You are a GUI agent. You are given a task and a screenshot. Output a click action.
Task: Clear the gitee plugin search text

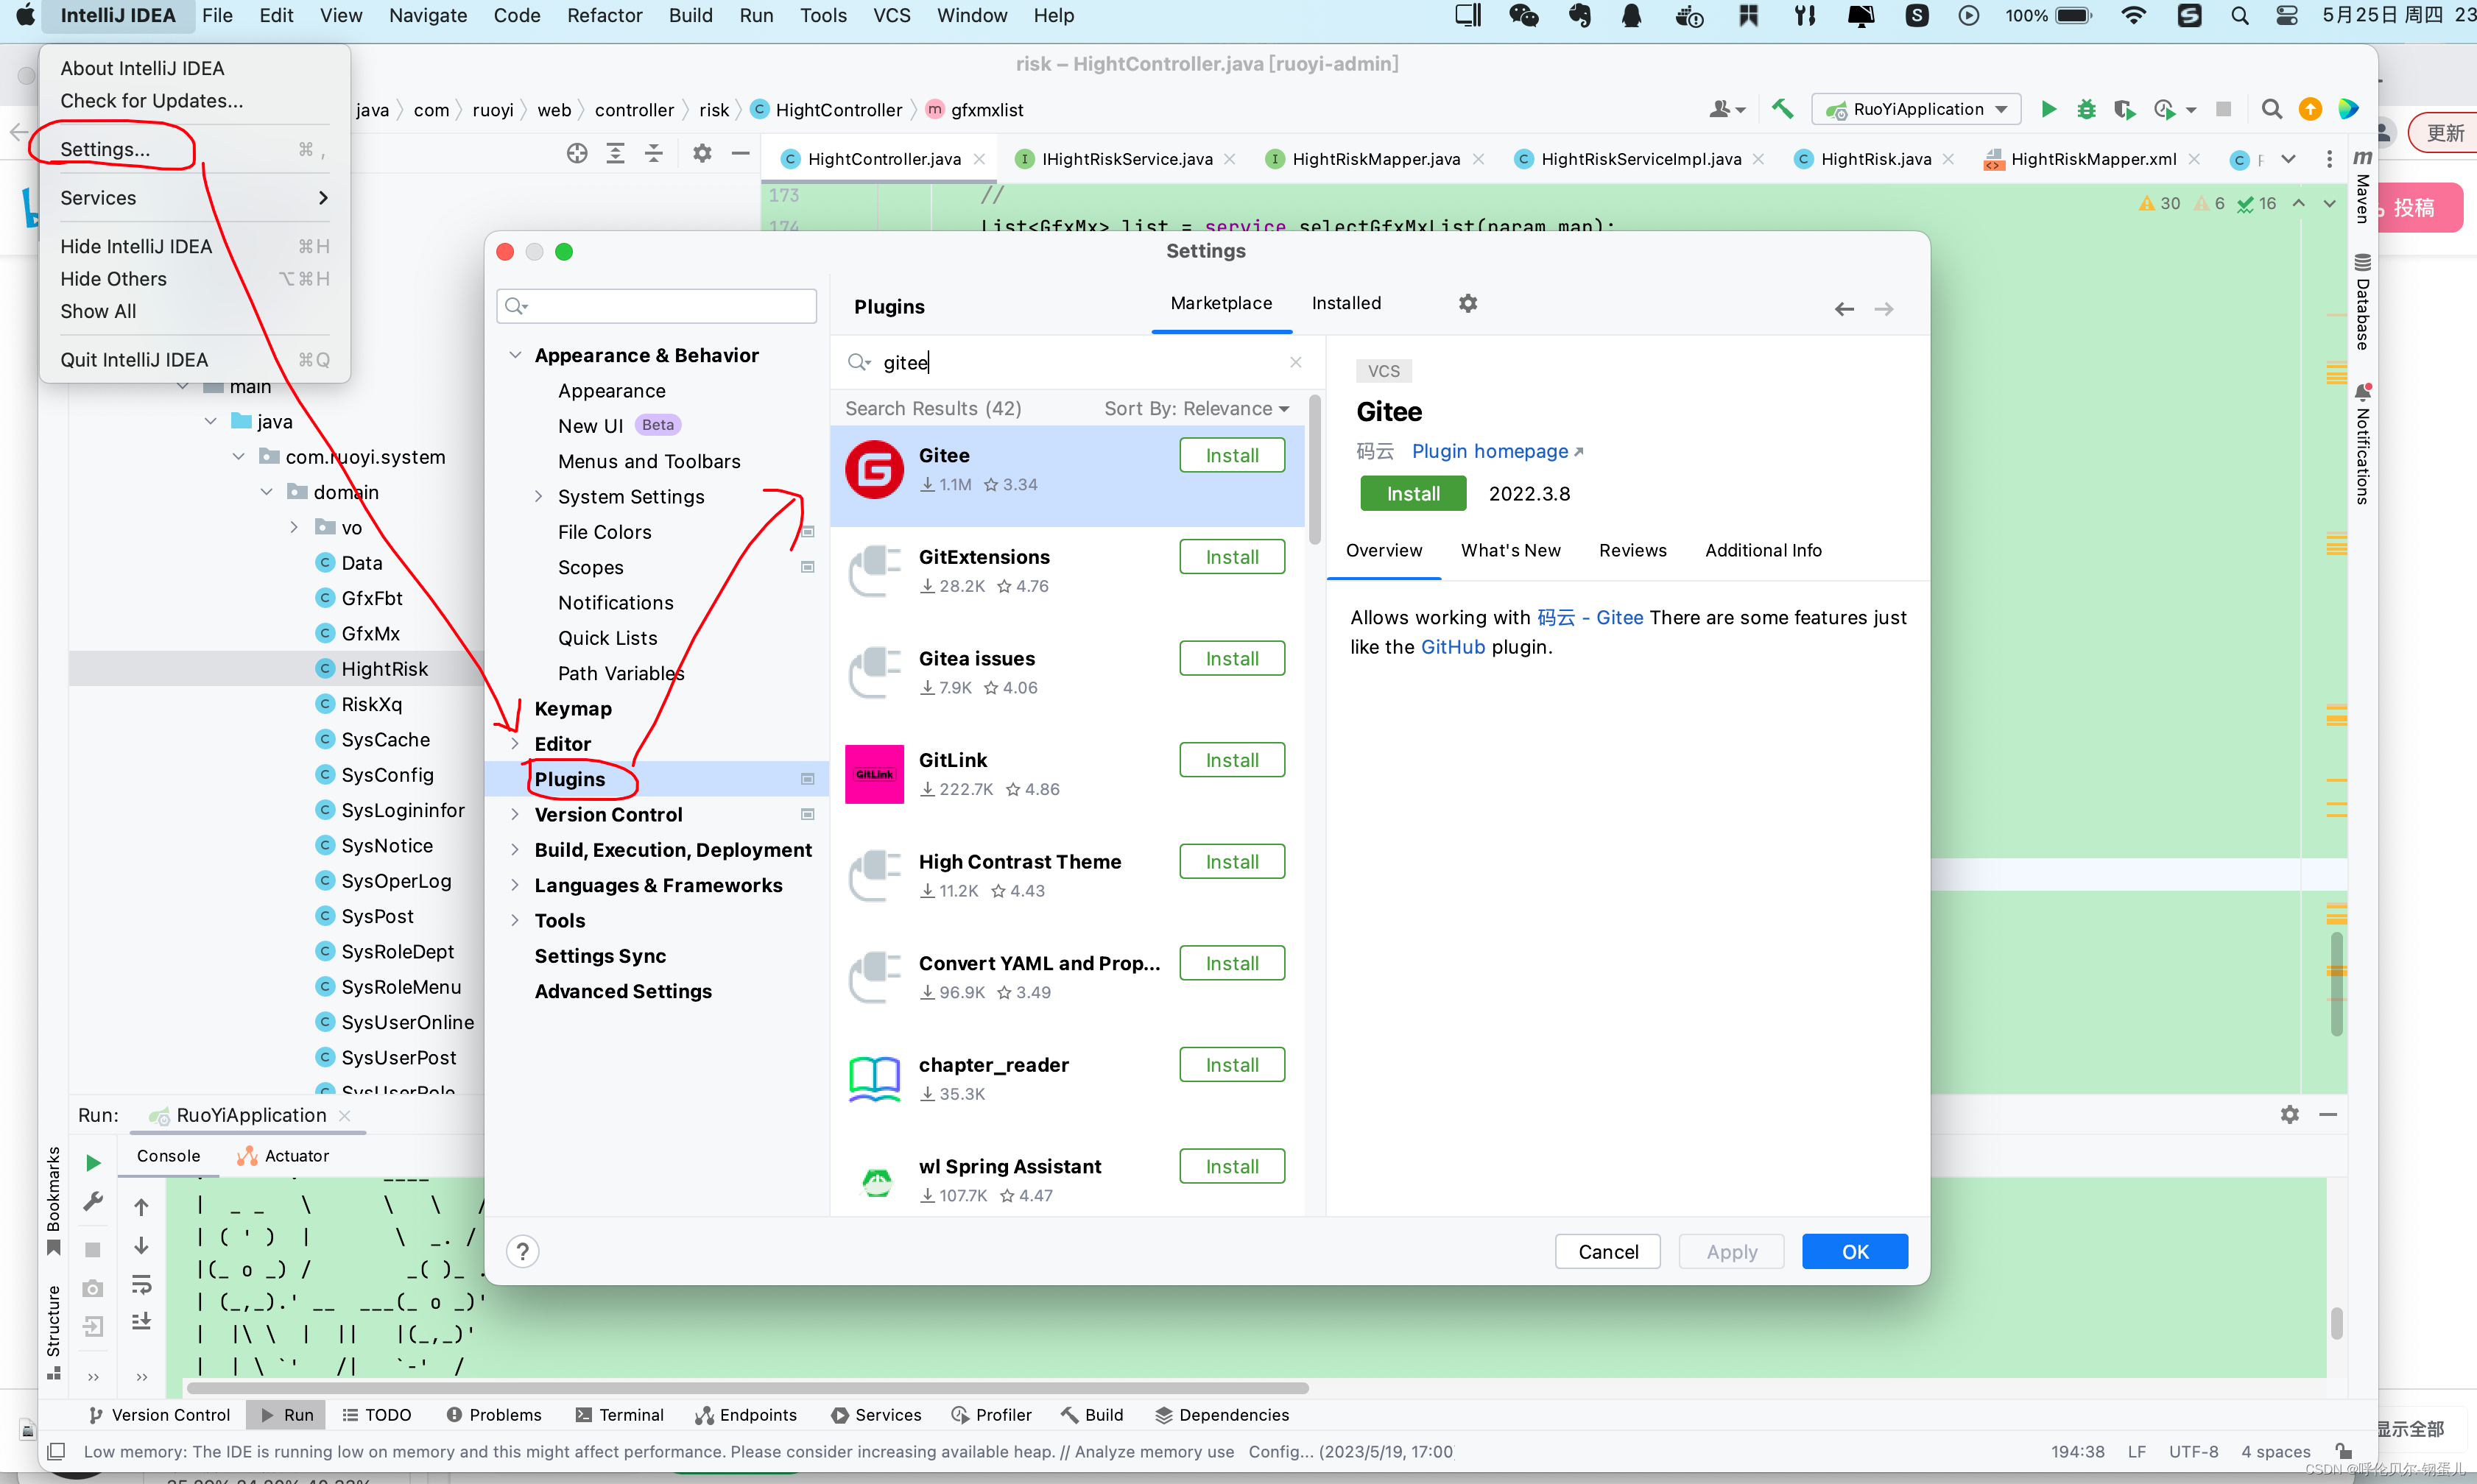(x=1295, y=362)
